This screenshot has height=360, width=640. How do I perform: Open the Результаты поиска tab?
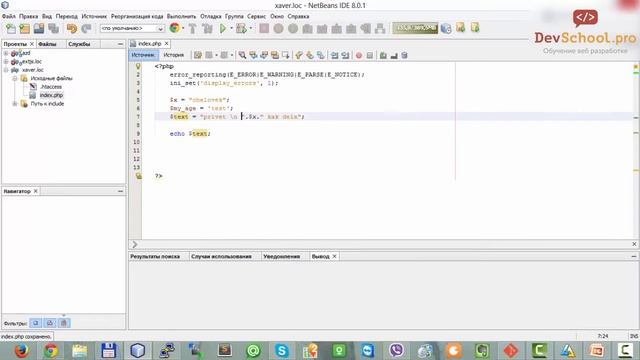tap(155, 256)
